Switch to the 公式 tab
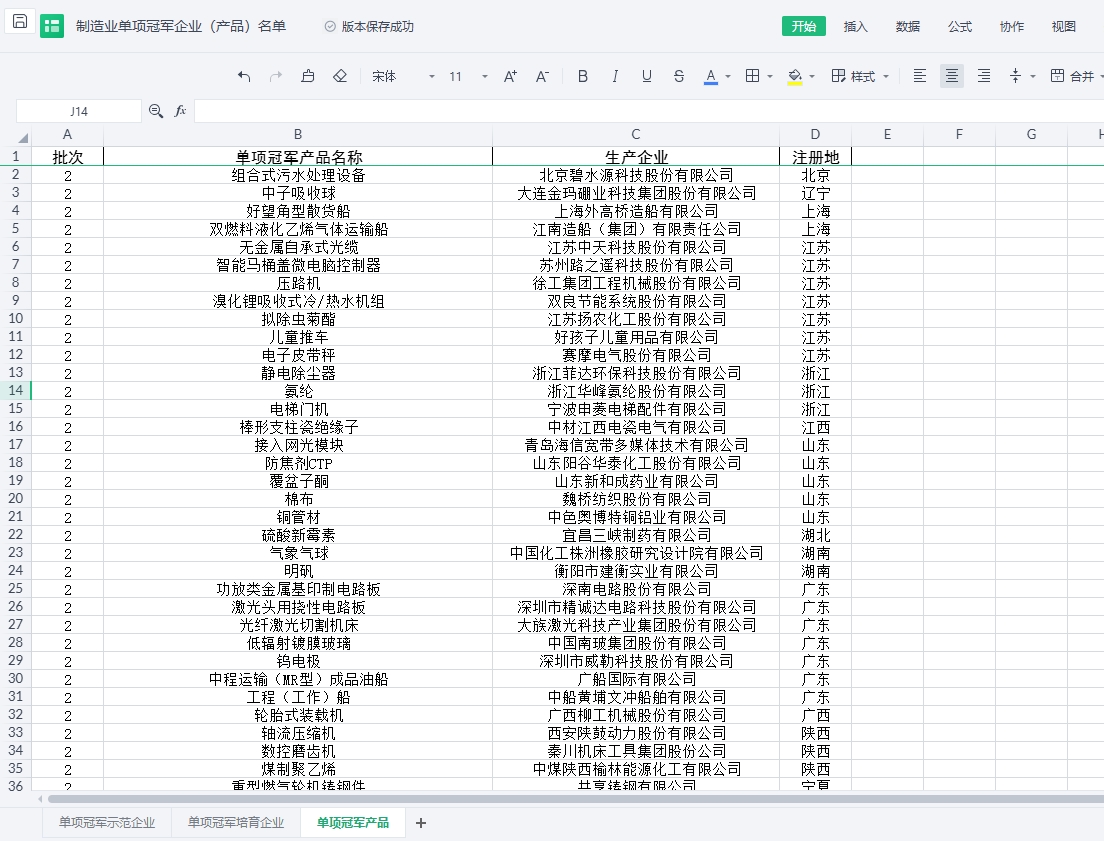The height and width of the screenshot is (841, 1104). pyautogui.click(x=960, y=27)
